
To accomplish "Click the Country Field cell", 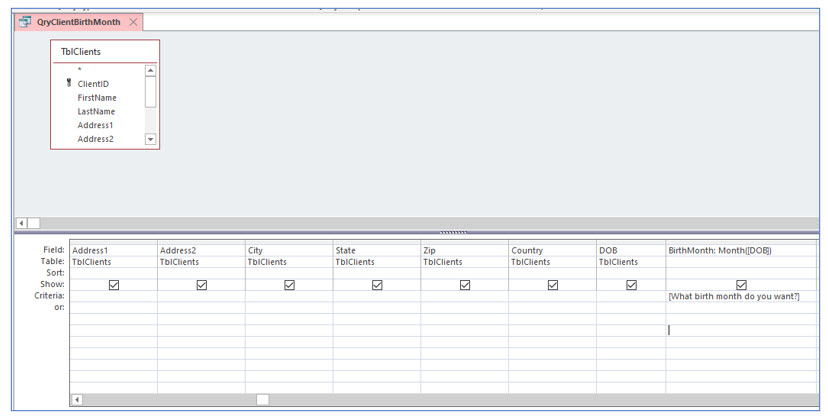I will [x=553, y=250].
